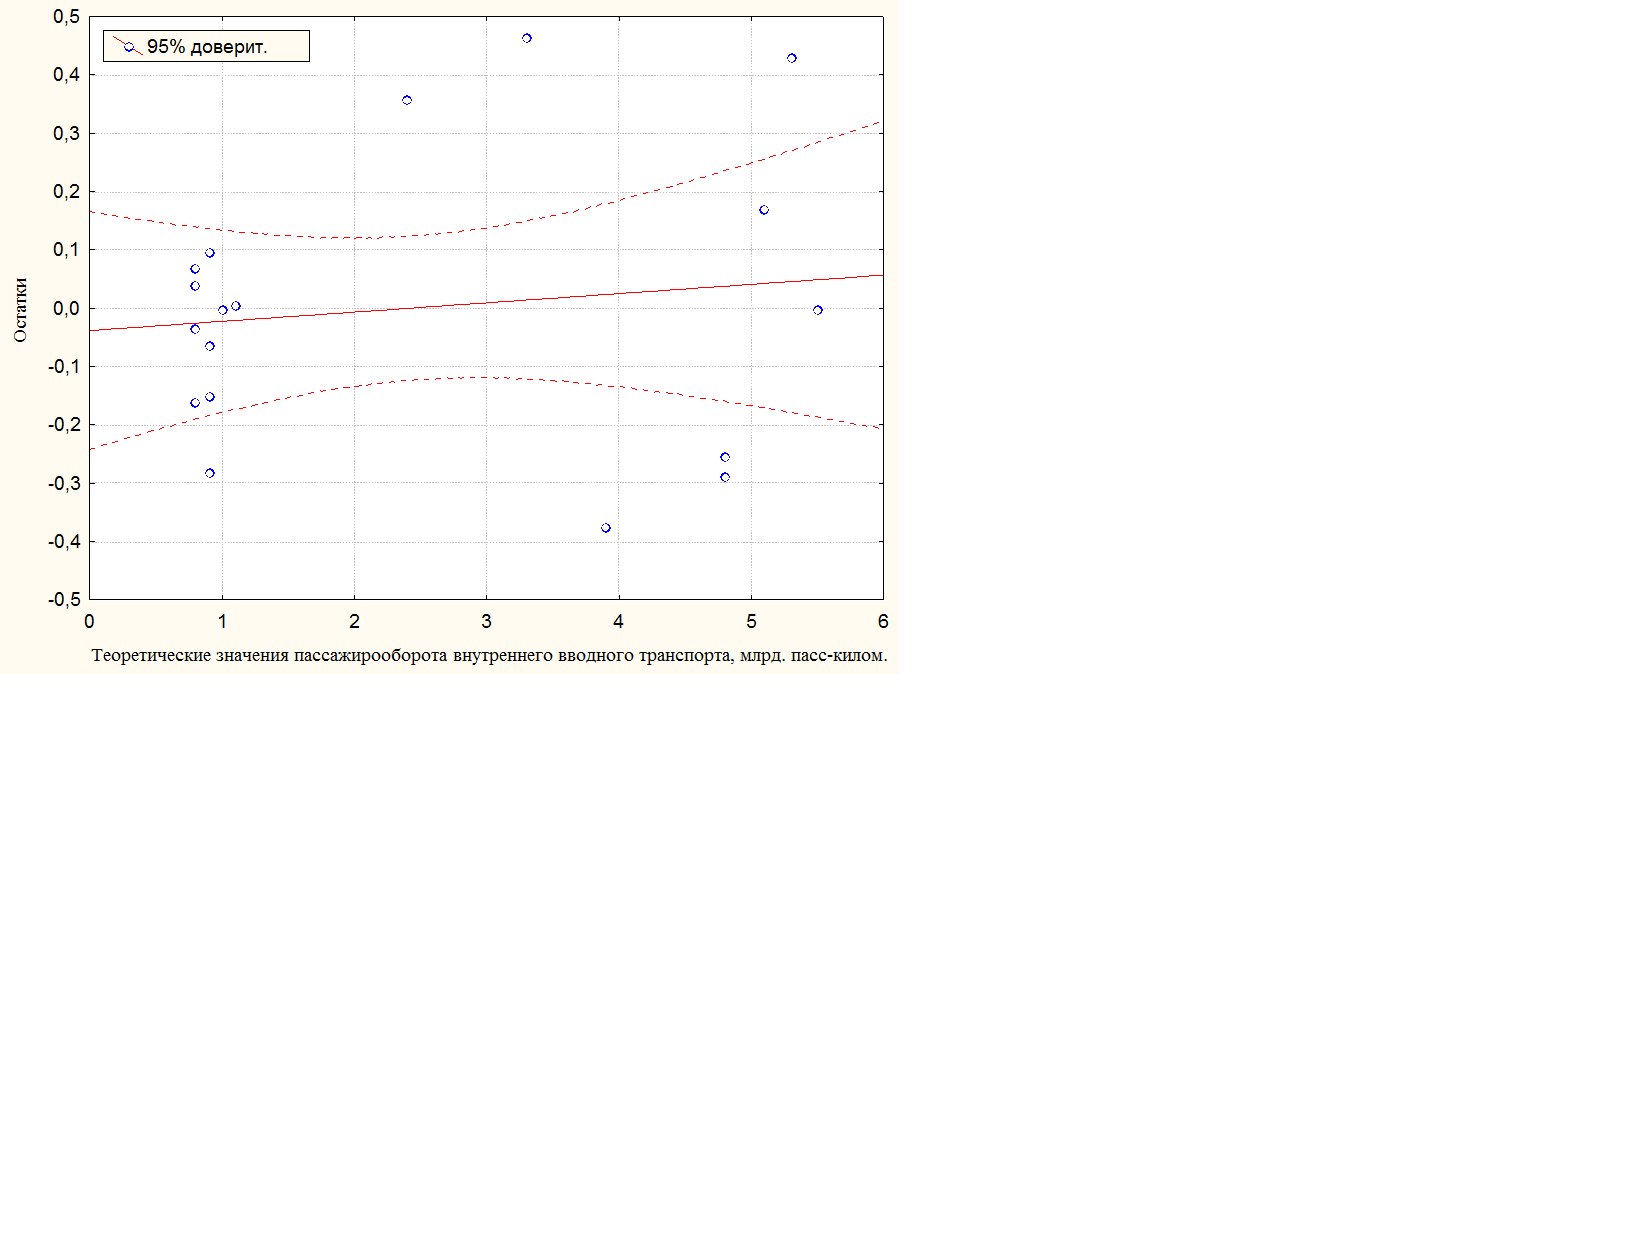Image resolution: width=1651 pixels, height=1238 pixels.
Task: Click the y-axis tick label "-0,2"
Action: [63, 425]
